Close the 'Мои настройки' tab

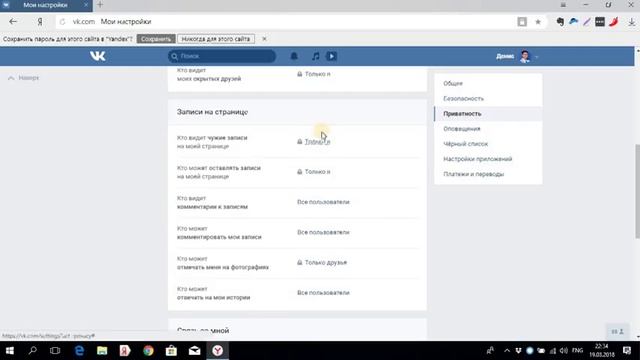(x=86, y=5)
